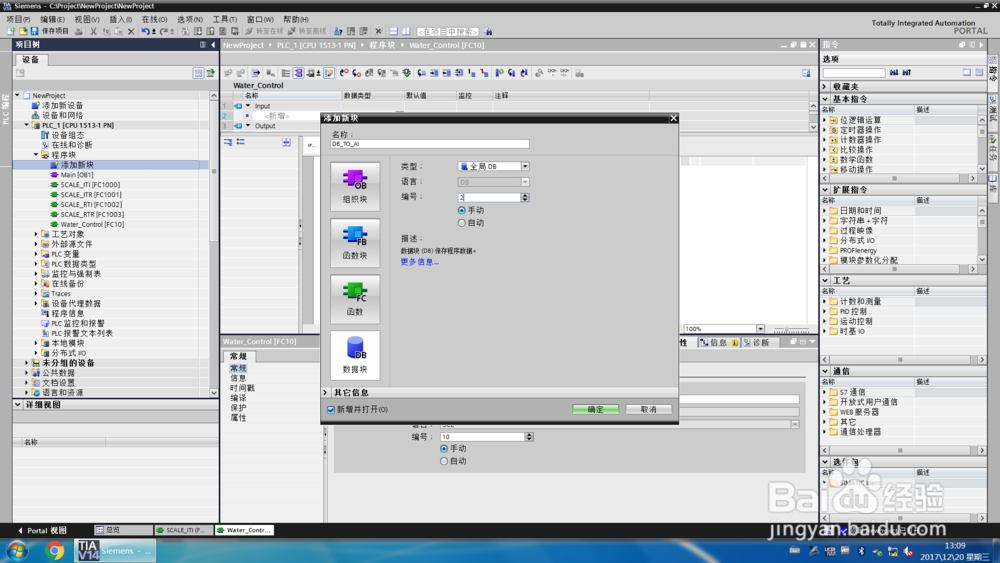This screenshot has height=563, width=1000.
Task: Click the print icon in main toolbar
Action: tap(78, 31)
